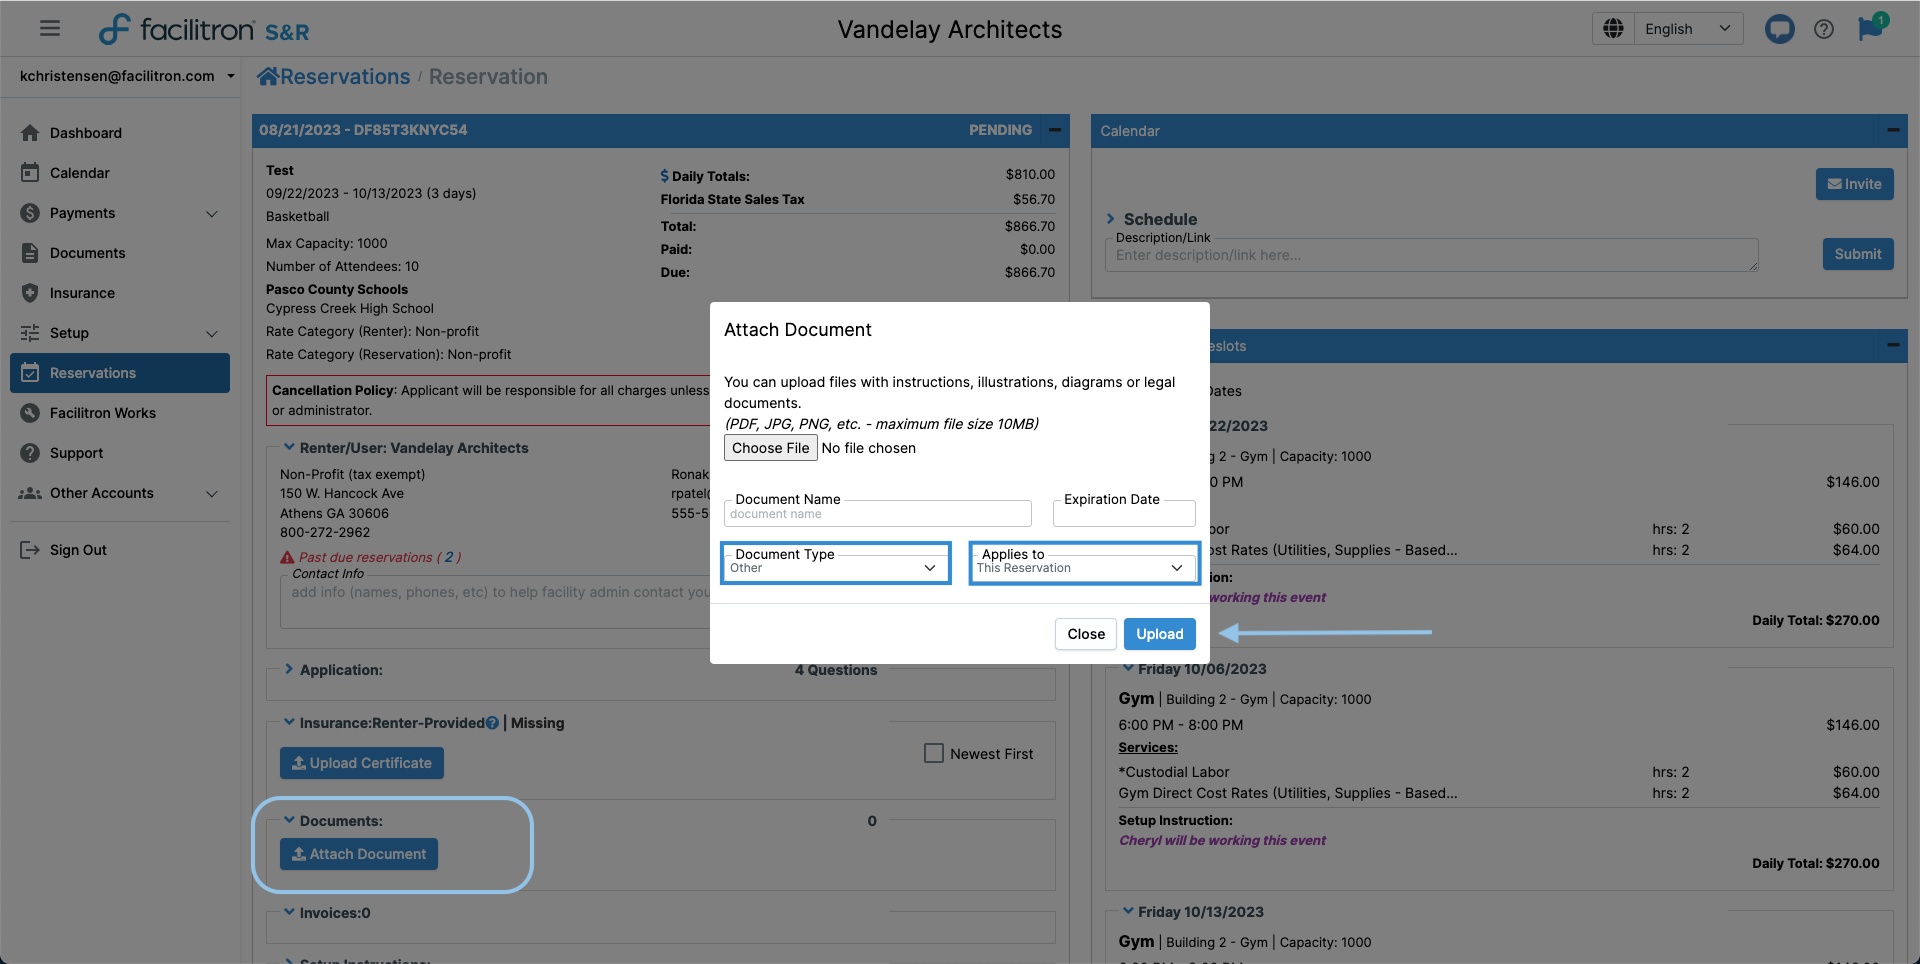1920x964 pixels.
Task: Open the help question mark icon
Action: (1824, 29)
